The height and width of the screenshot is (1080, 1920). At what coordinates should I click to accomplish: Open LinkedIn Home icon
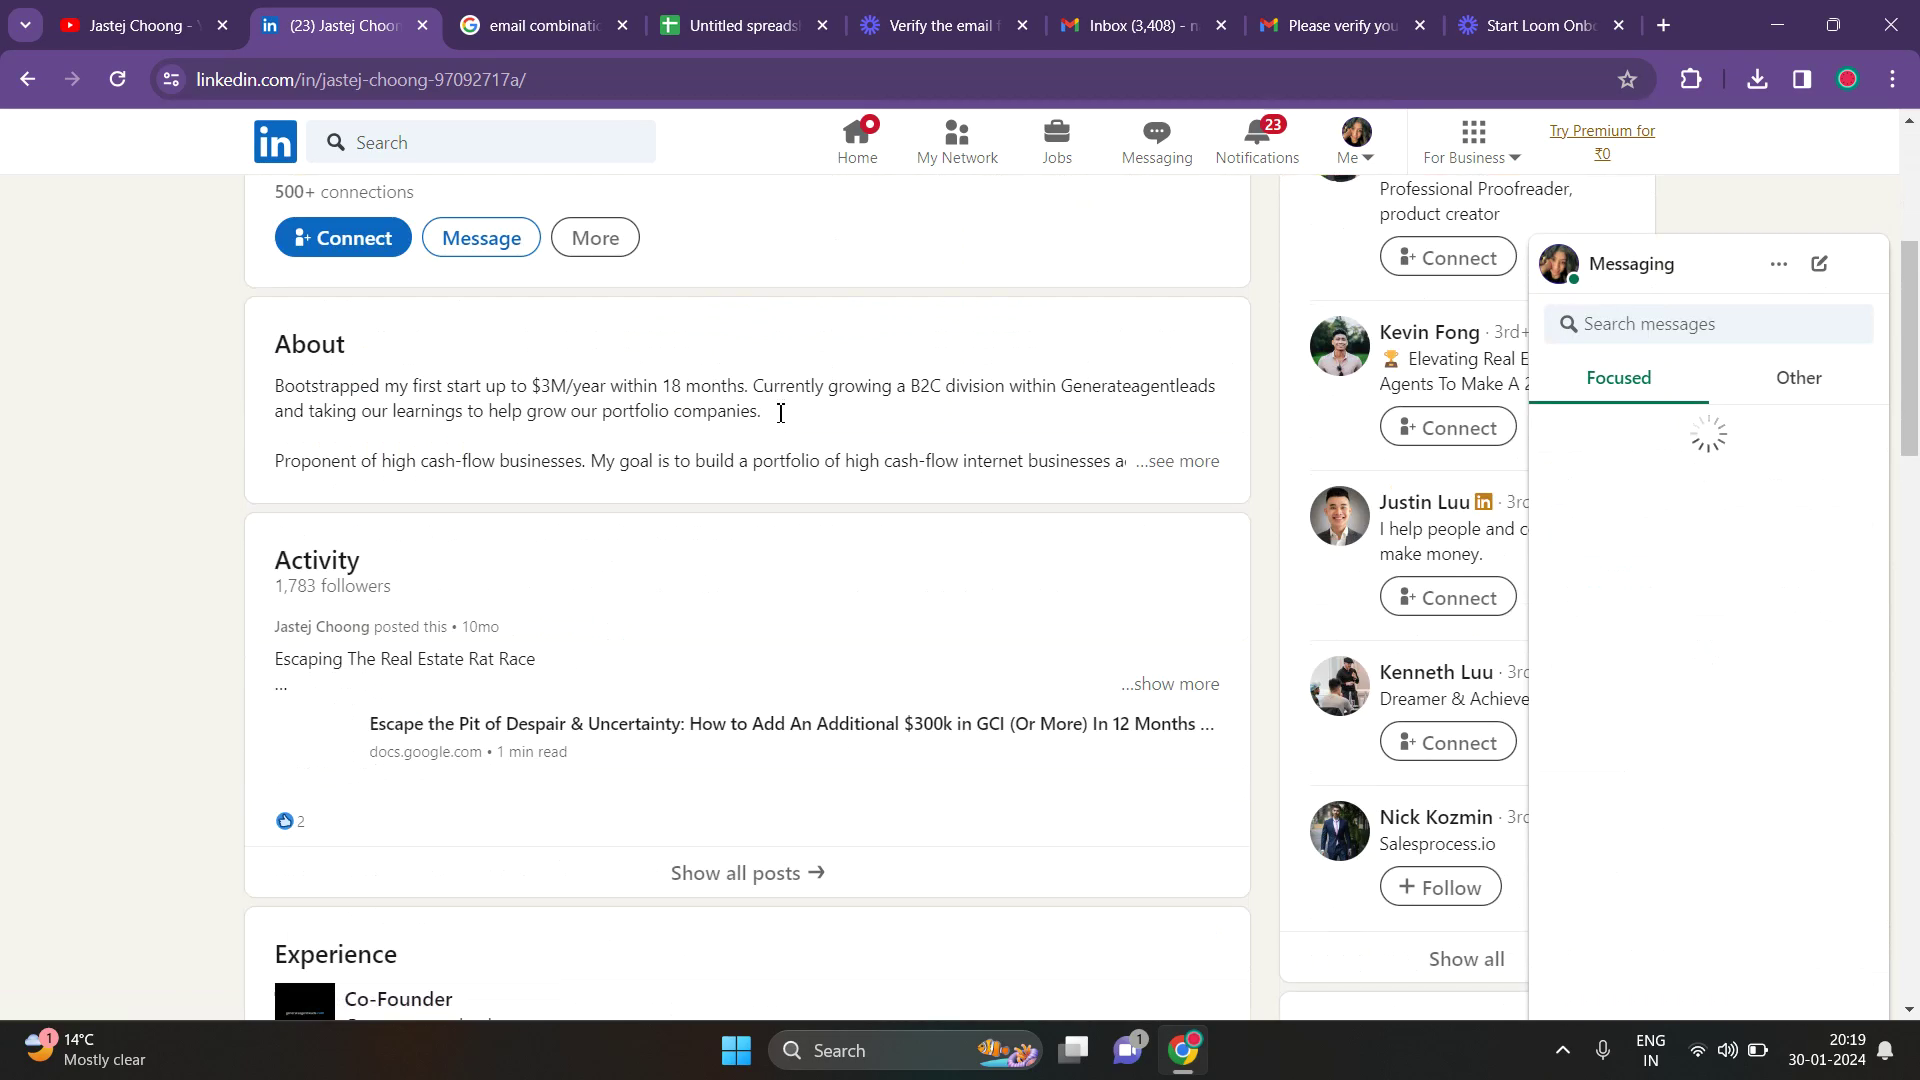point(857,141)
